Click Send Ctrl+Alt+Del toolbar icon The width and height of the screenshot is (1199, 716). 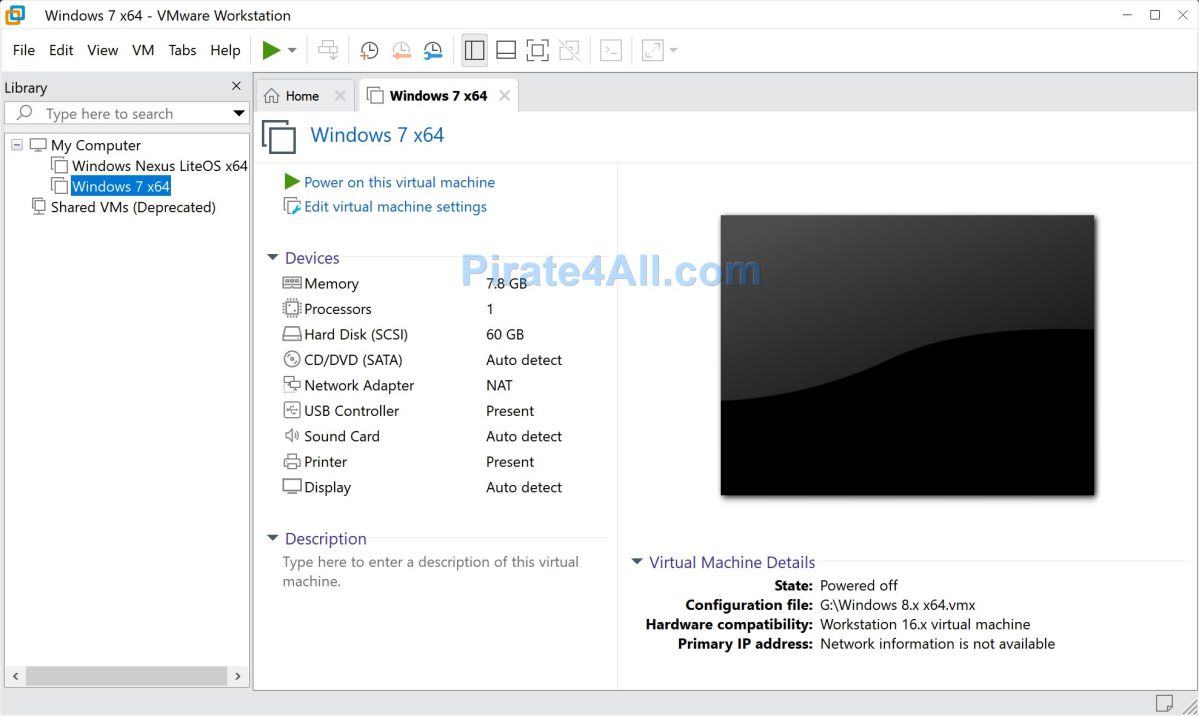[328, 50]
